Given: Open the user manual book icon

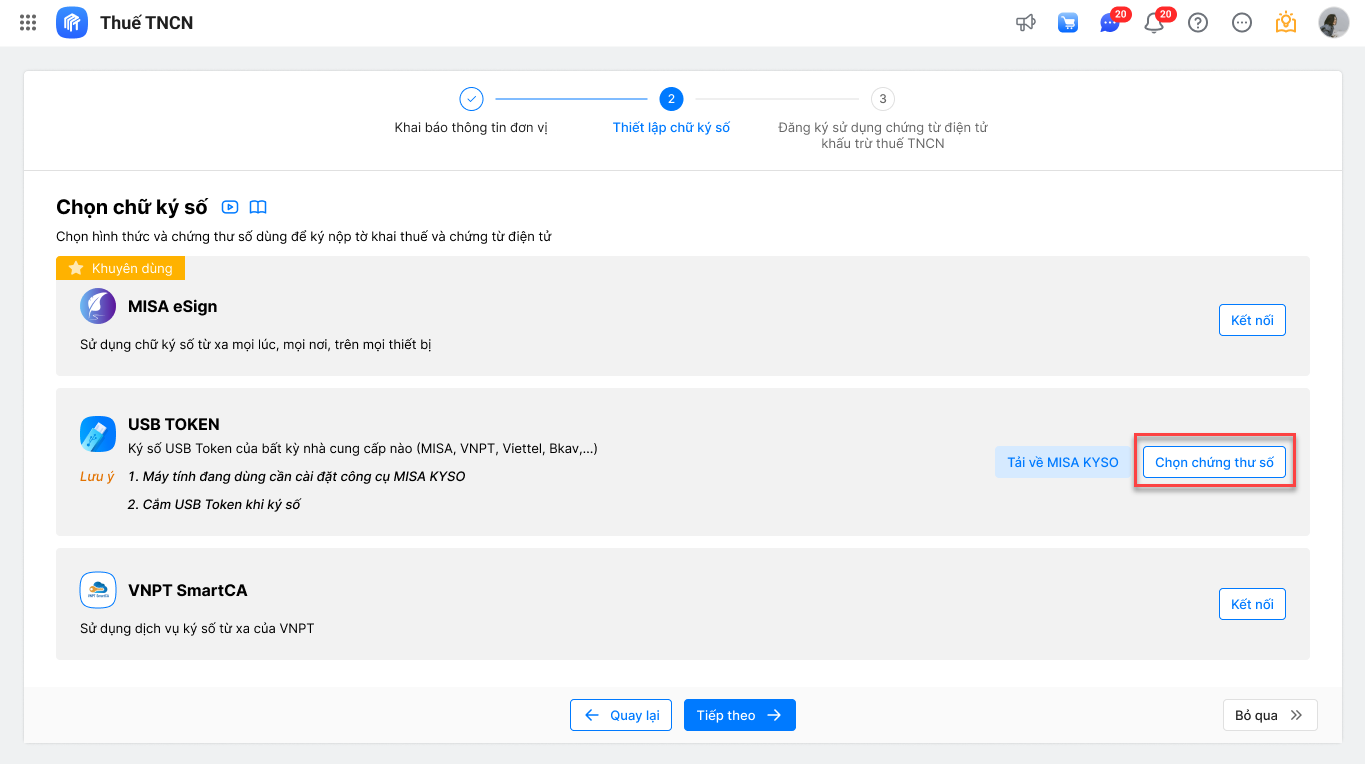Looking at the screenshot, I should [258, 207].
